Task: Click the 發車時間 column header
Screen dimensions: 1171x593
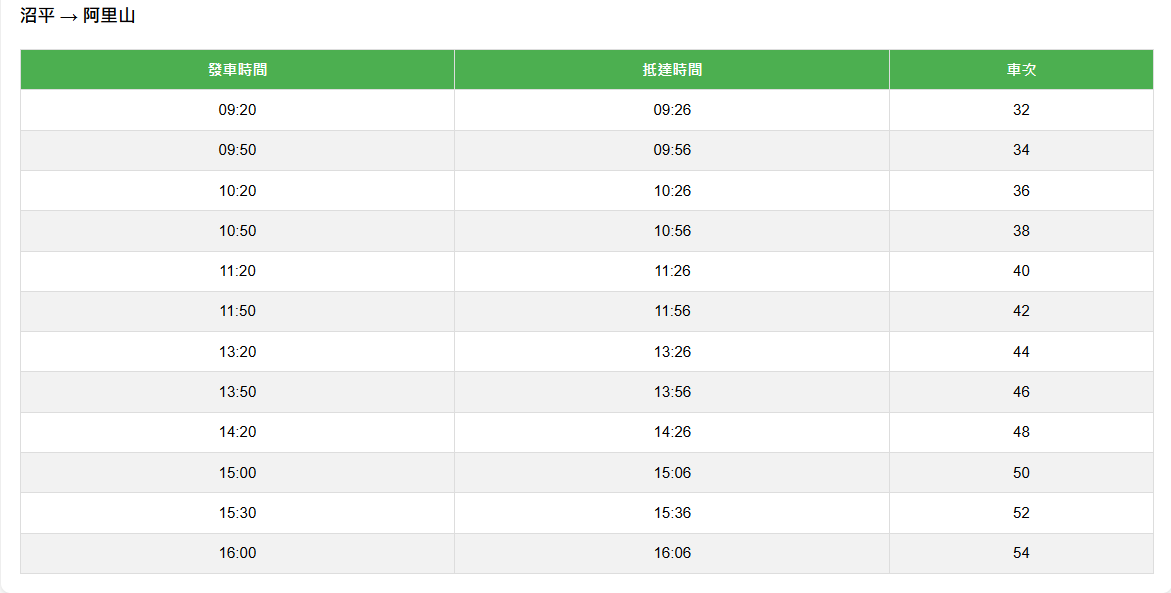Action: [x=237, y=70]
